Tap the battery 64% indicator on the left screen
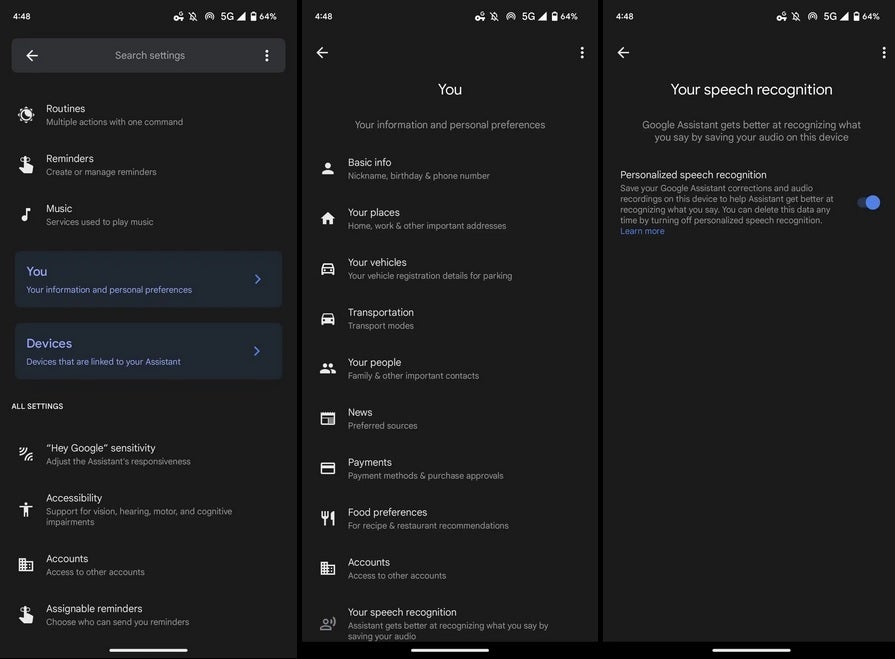Viewport: 895px width, 659px height. pyautogui.click(x=263, y=17)
